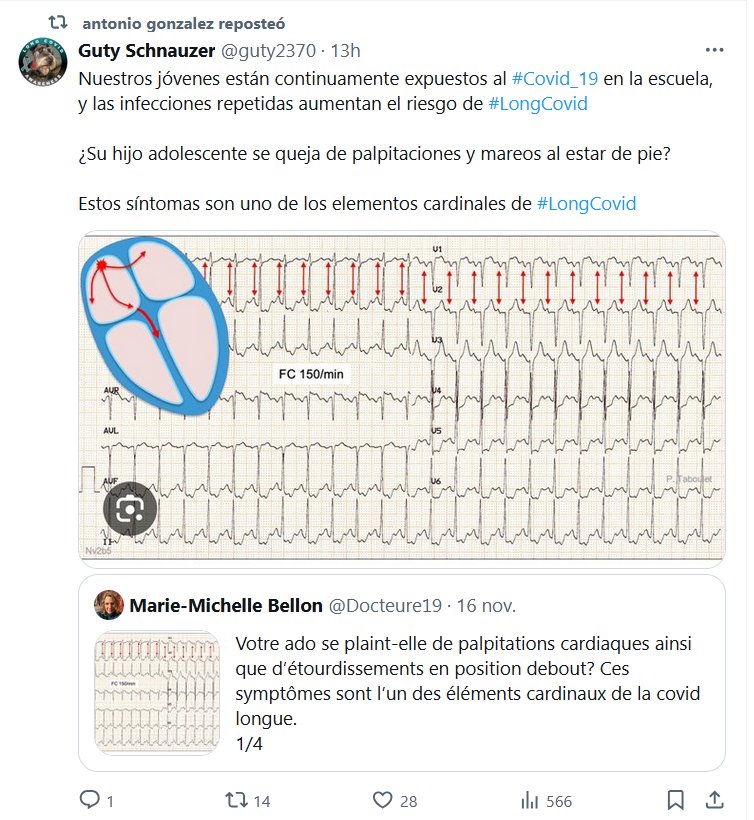This screenshot has height=820, width=754.
Task: Open the three-dot more options menu
Action: coord(714,50)
